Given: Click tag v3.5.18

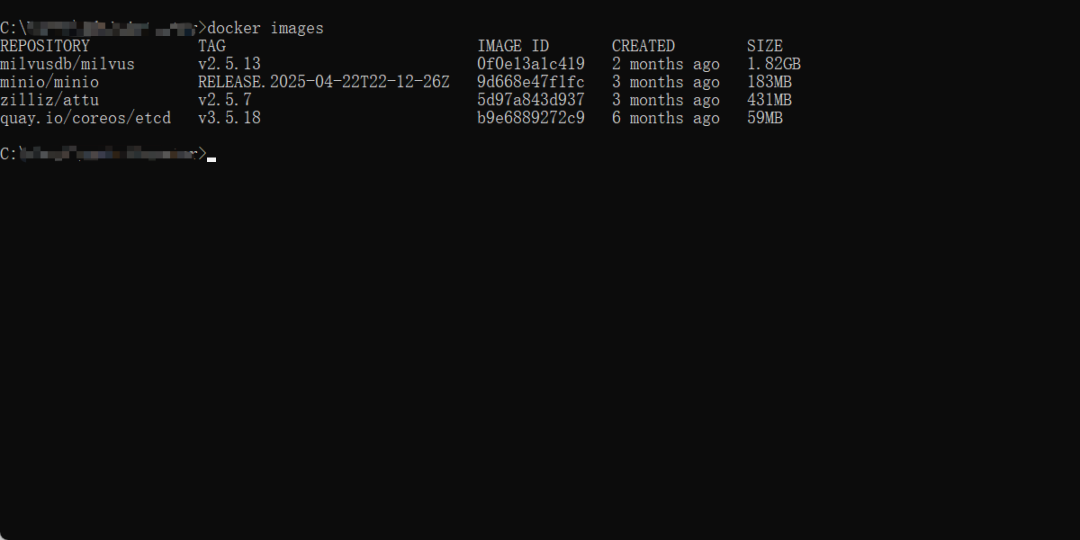Looking at the screenshot, I should [x=229, y=118].
